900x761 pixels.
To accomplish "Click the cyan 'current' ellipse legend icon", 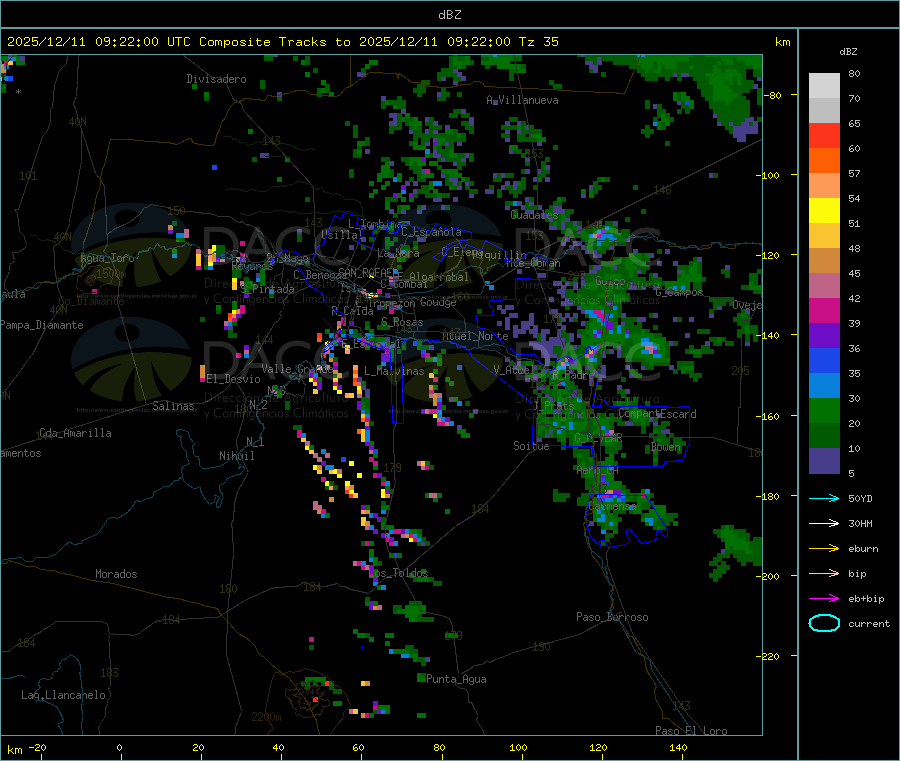I will (824, 623).
